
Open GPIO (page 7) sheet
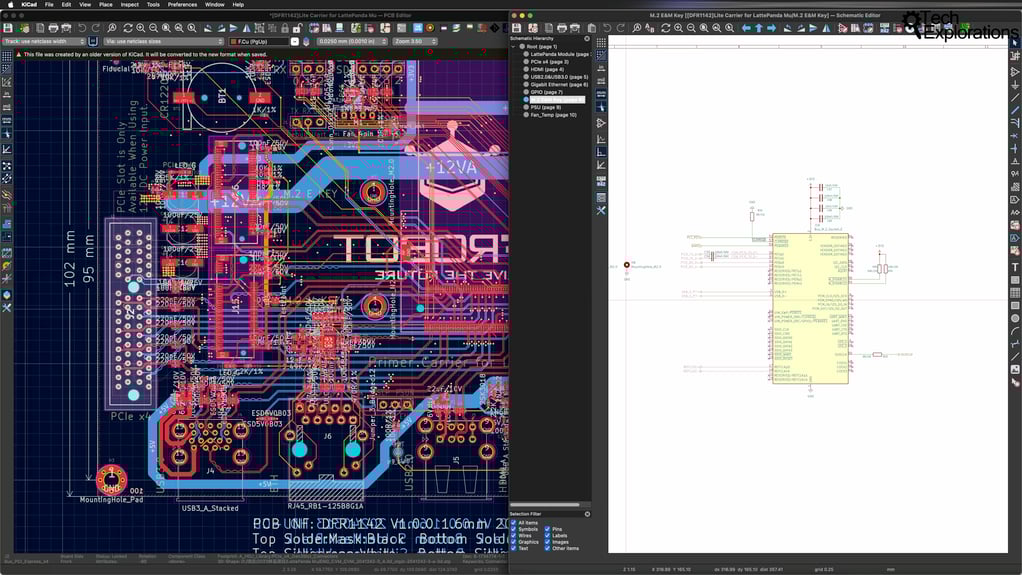pyautogui.click(x=544, y=92)
